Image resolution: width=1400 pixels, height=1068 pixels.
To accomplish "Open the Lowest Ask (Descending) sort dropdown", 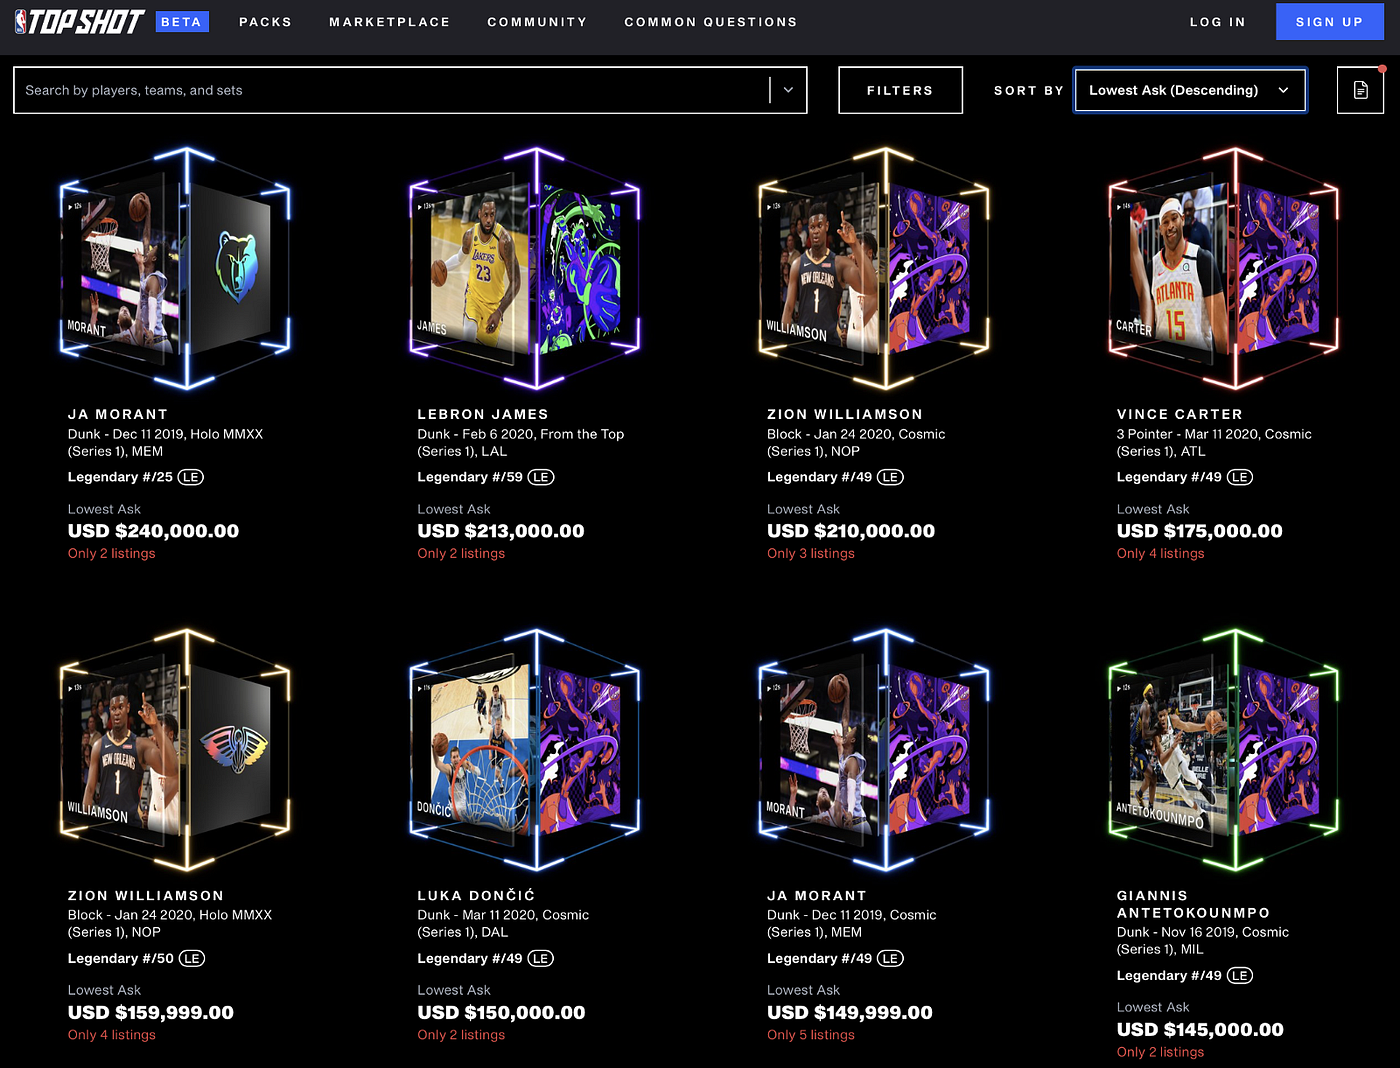I will 1190,90.
